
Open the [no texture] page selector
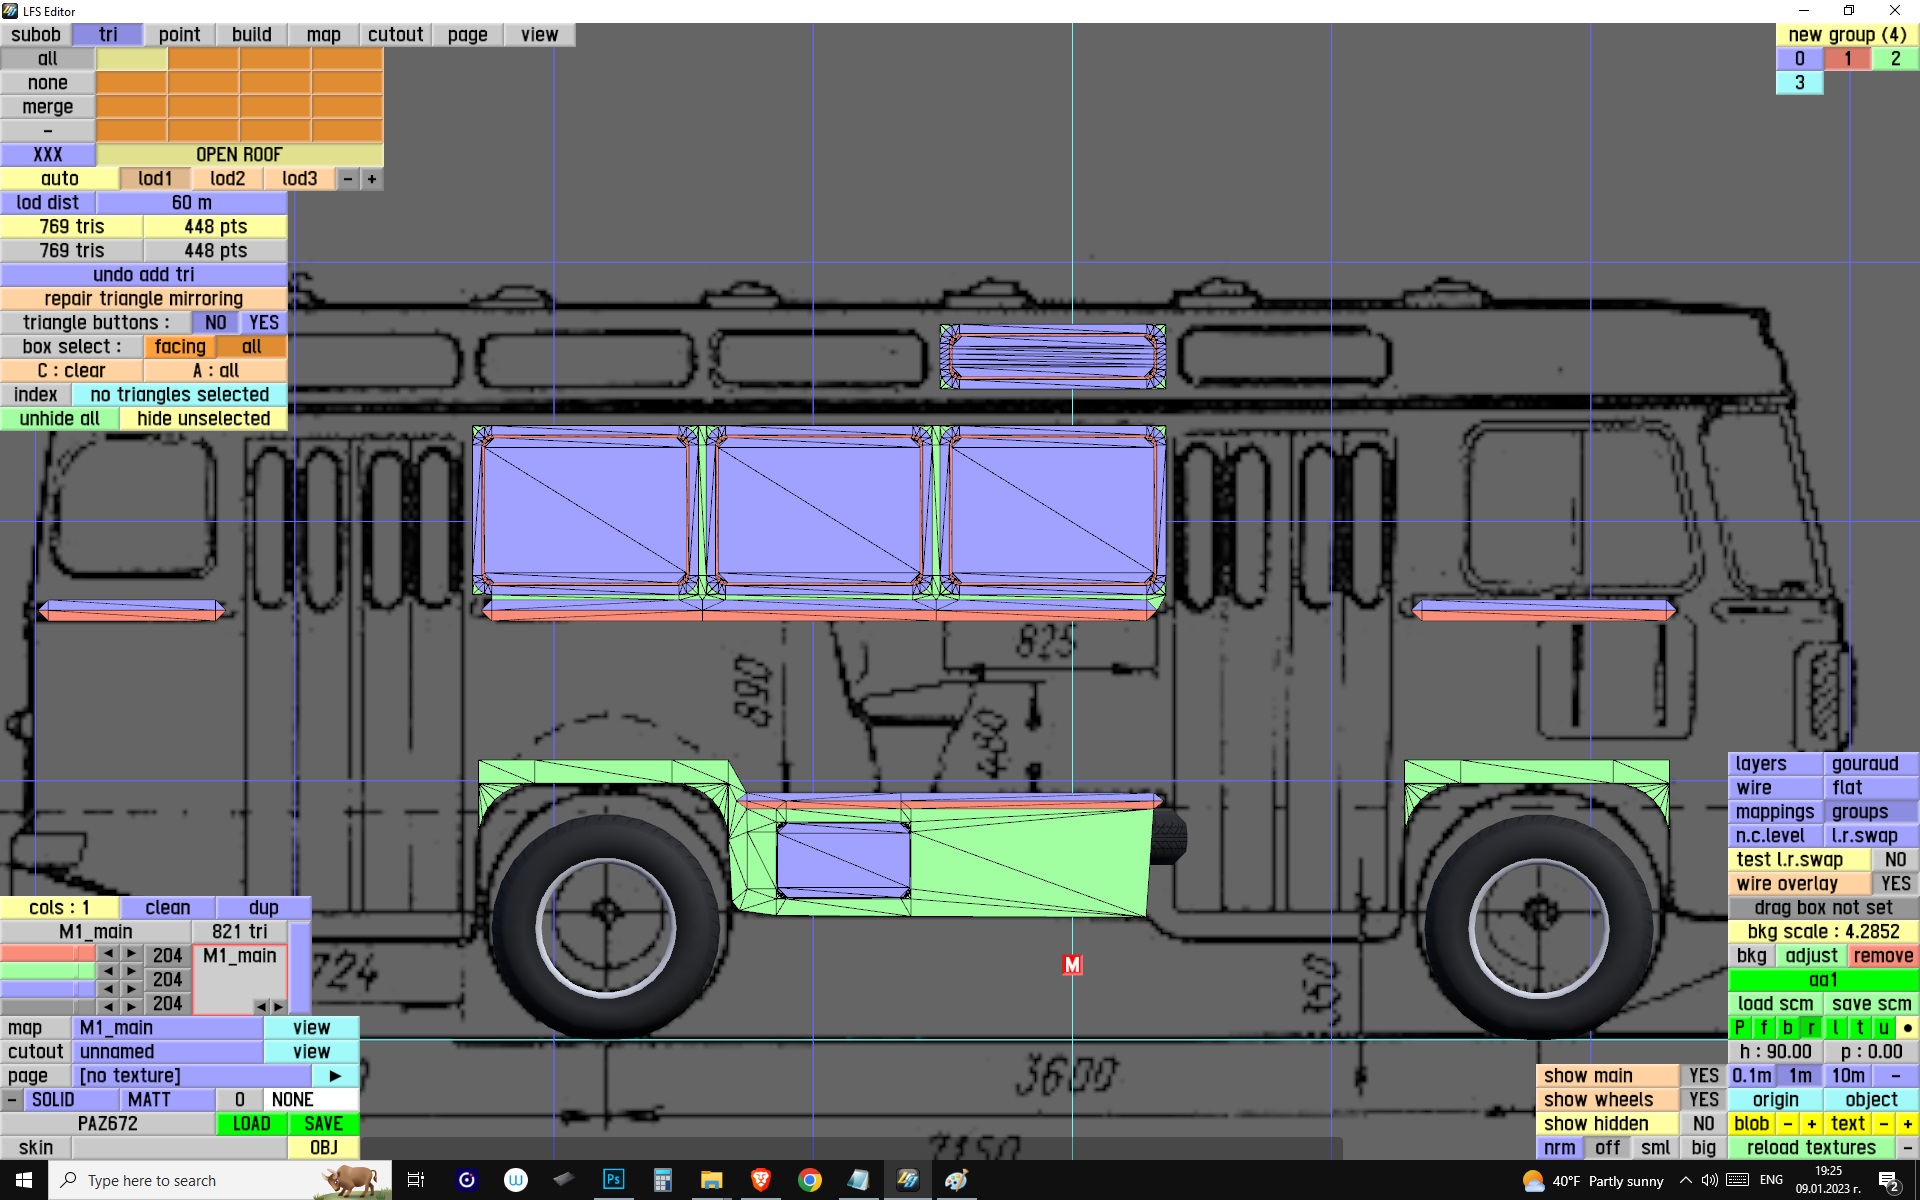click(190, 1076)
